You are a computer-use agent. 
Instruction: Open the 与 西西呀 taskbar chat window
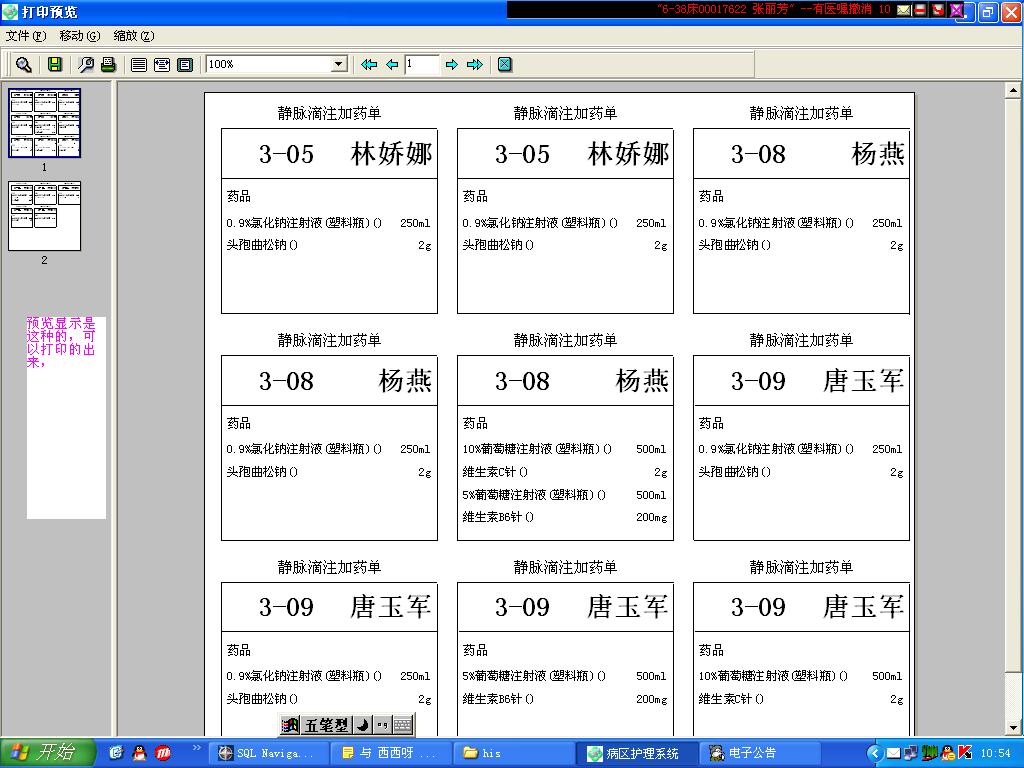389,753
